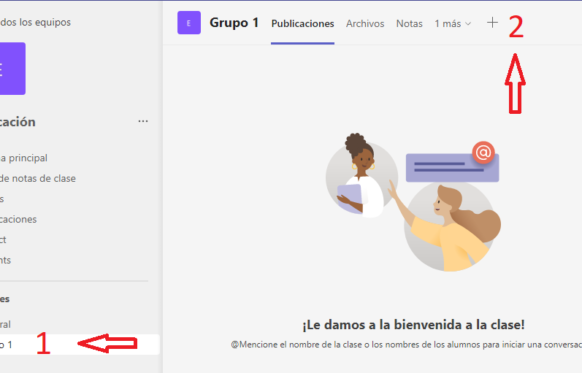Switch to the Publicaciones tab
This screenshot has height=373, width=582.
point(303,24)
